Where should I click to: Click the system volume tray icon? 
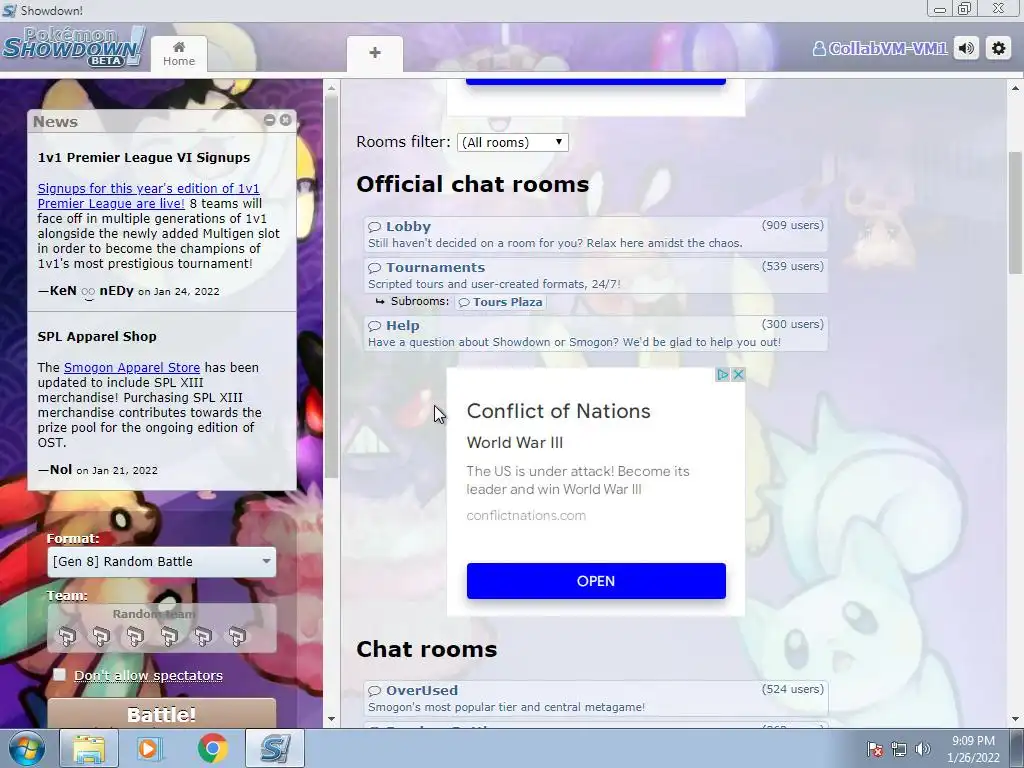pyautogui.click(x=922, y=749)
